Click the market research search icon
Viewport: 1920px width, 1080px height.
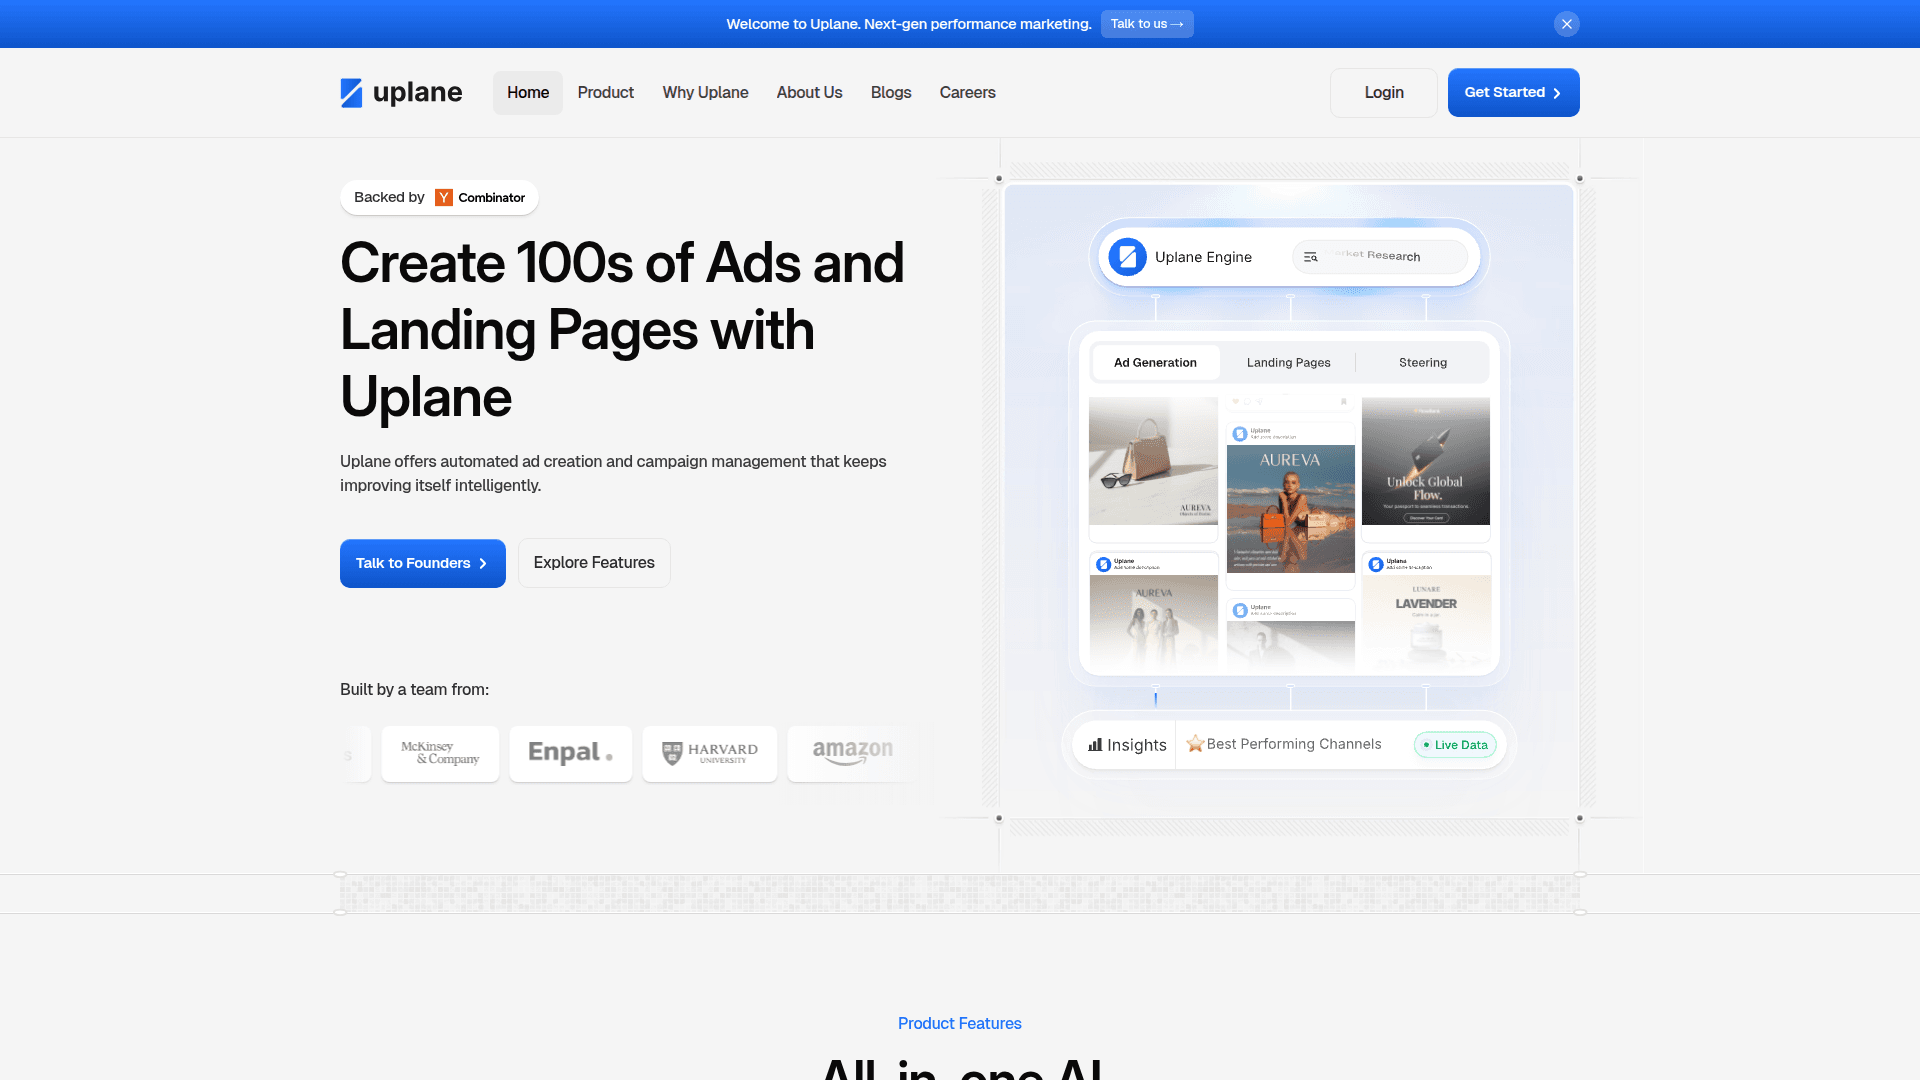[x=1310, y=257]
